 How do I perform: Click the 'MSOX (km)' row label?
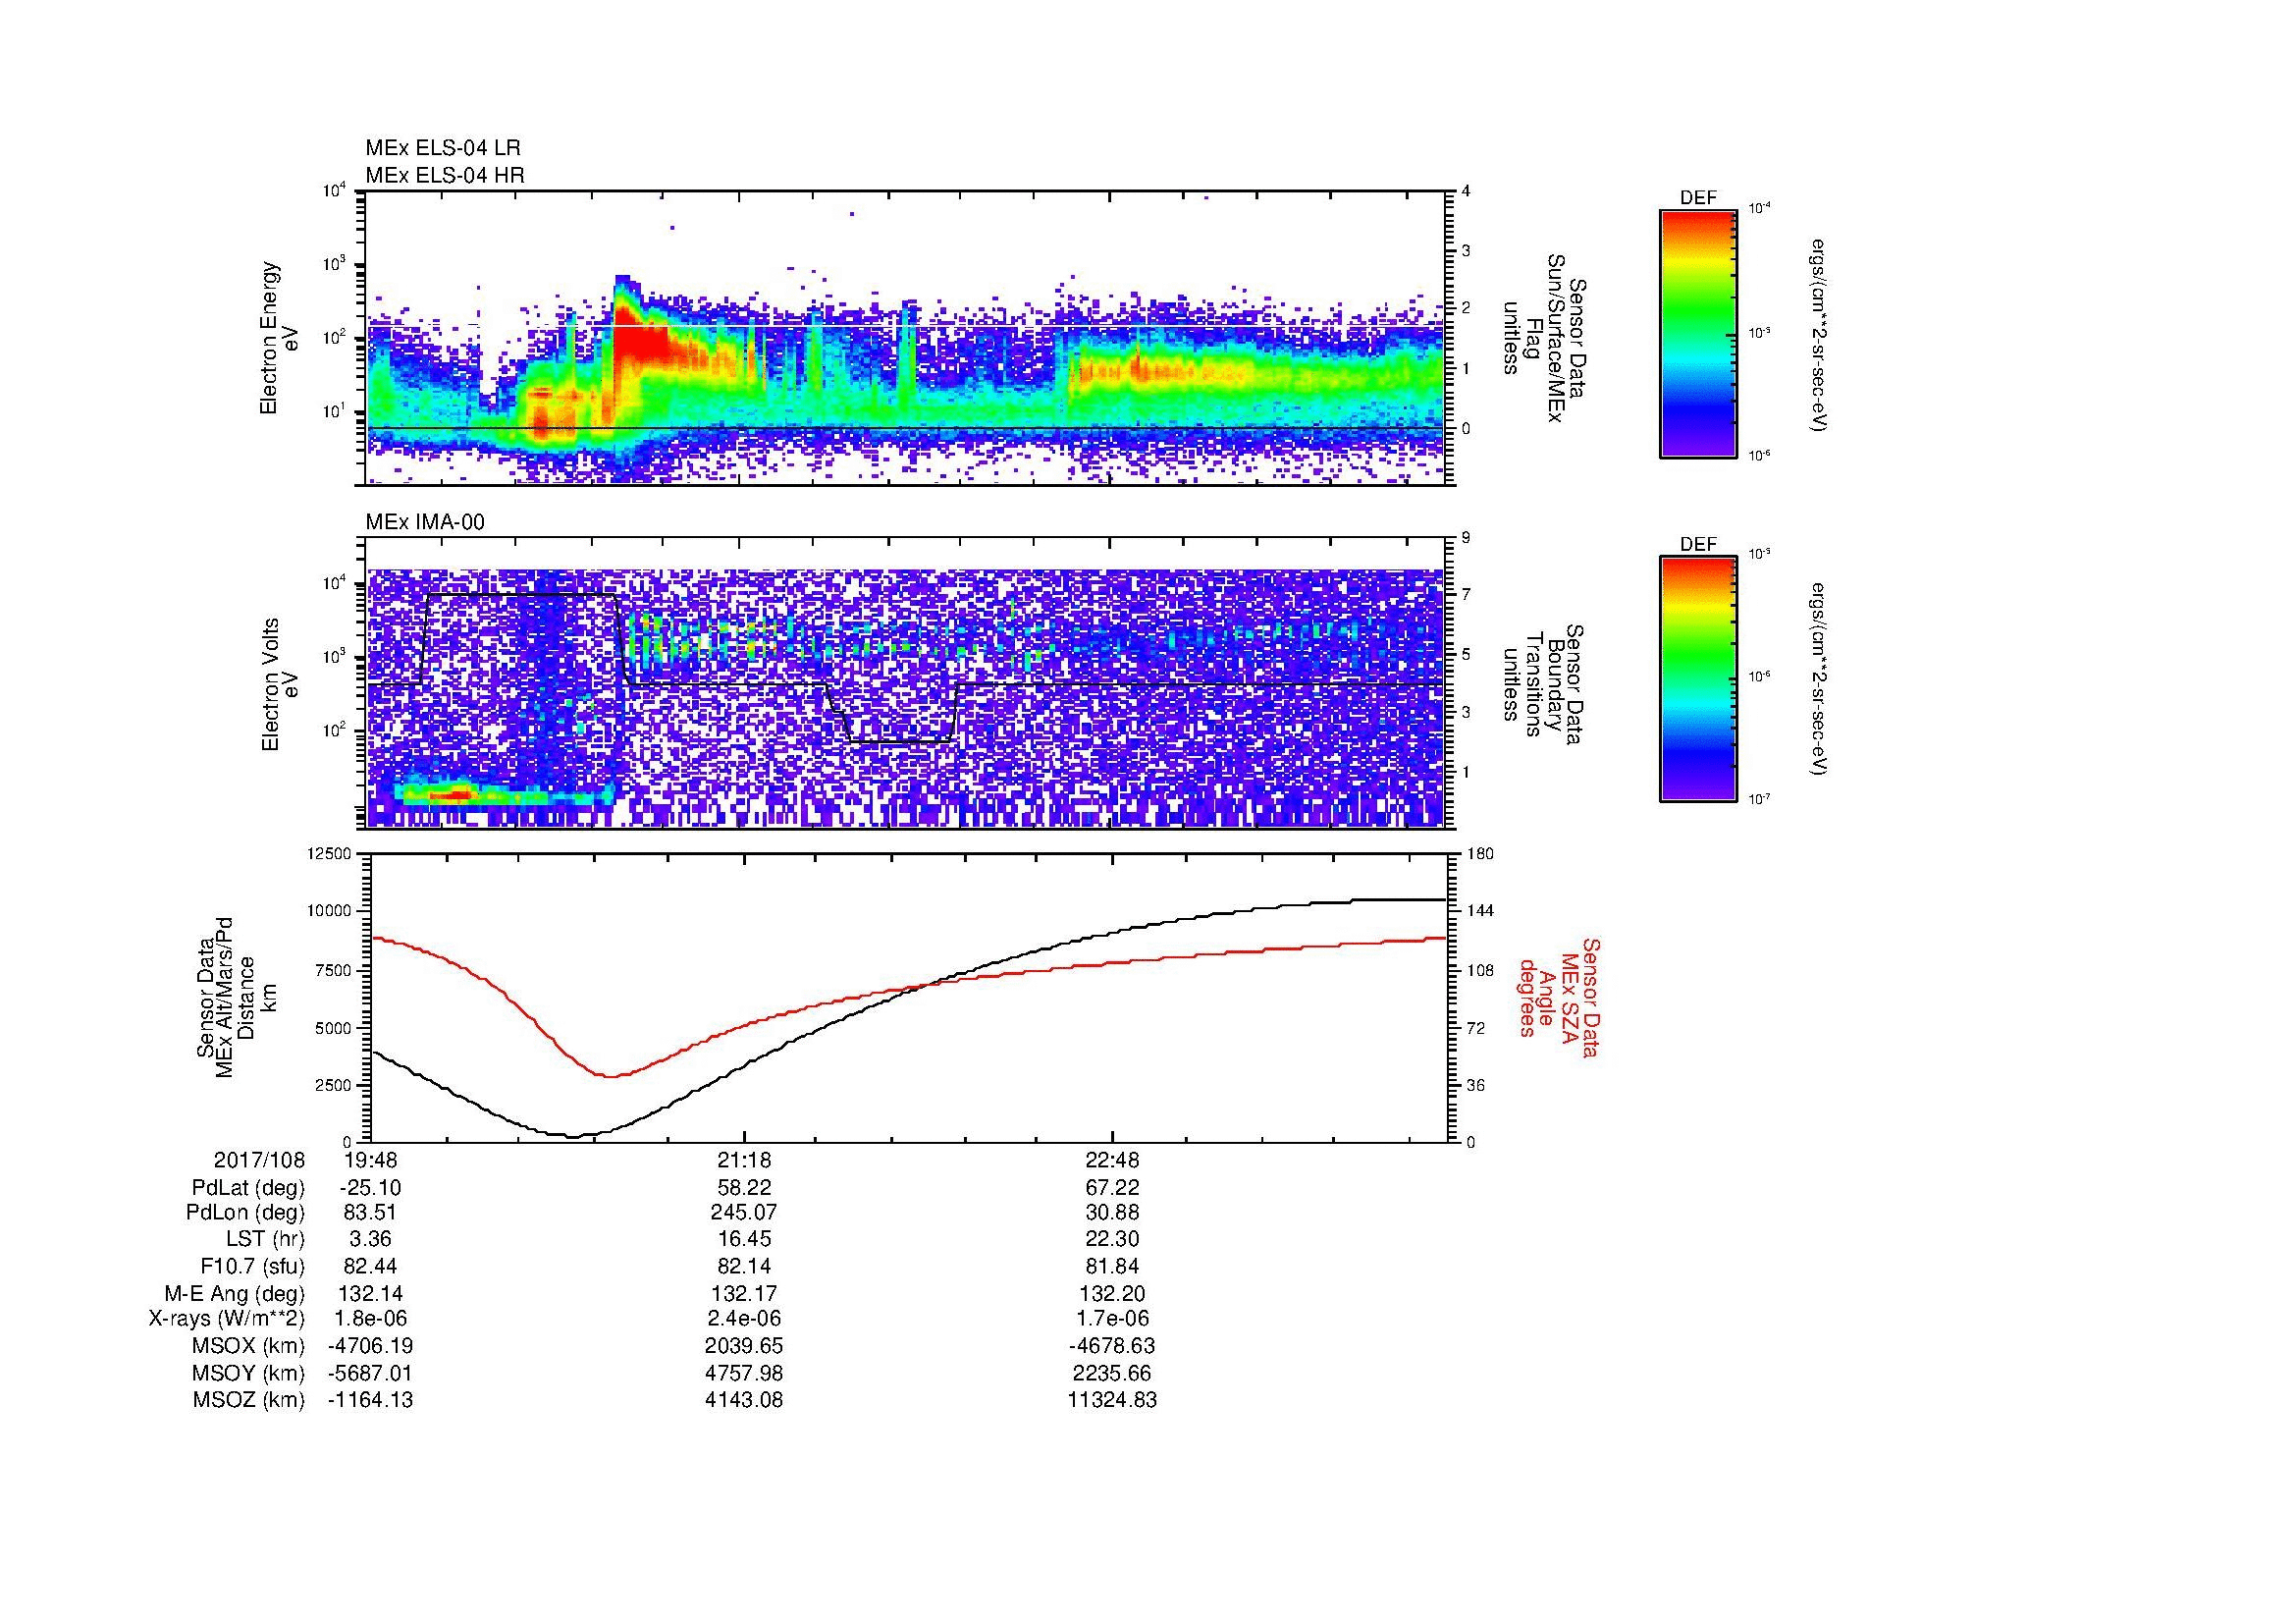pyautogui.click(x=249, y=1346)
